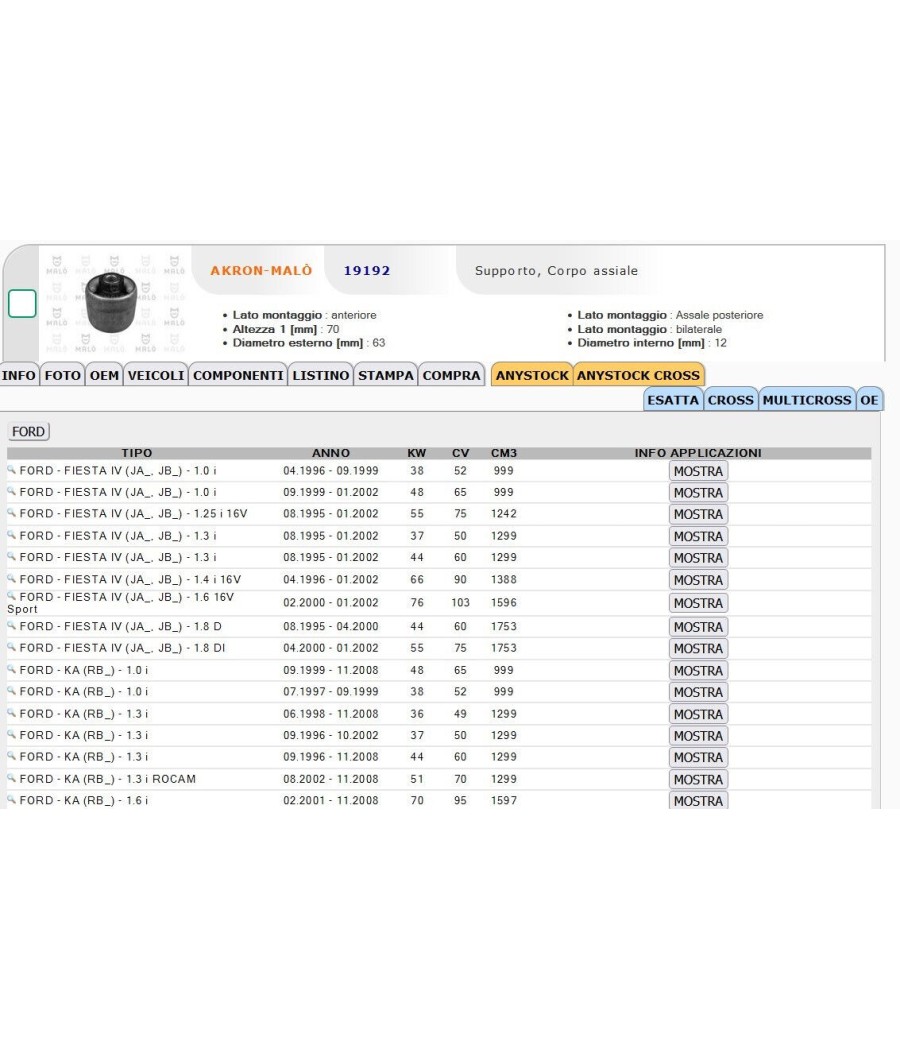Click MOSTRA for Fiesta IV 1.3 i 50 CV
The height and width of the screenshot is (1050, 900).
tap(698, 536)
